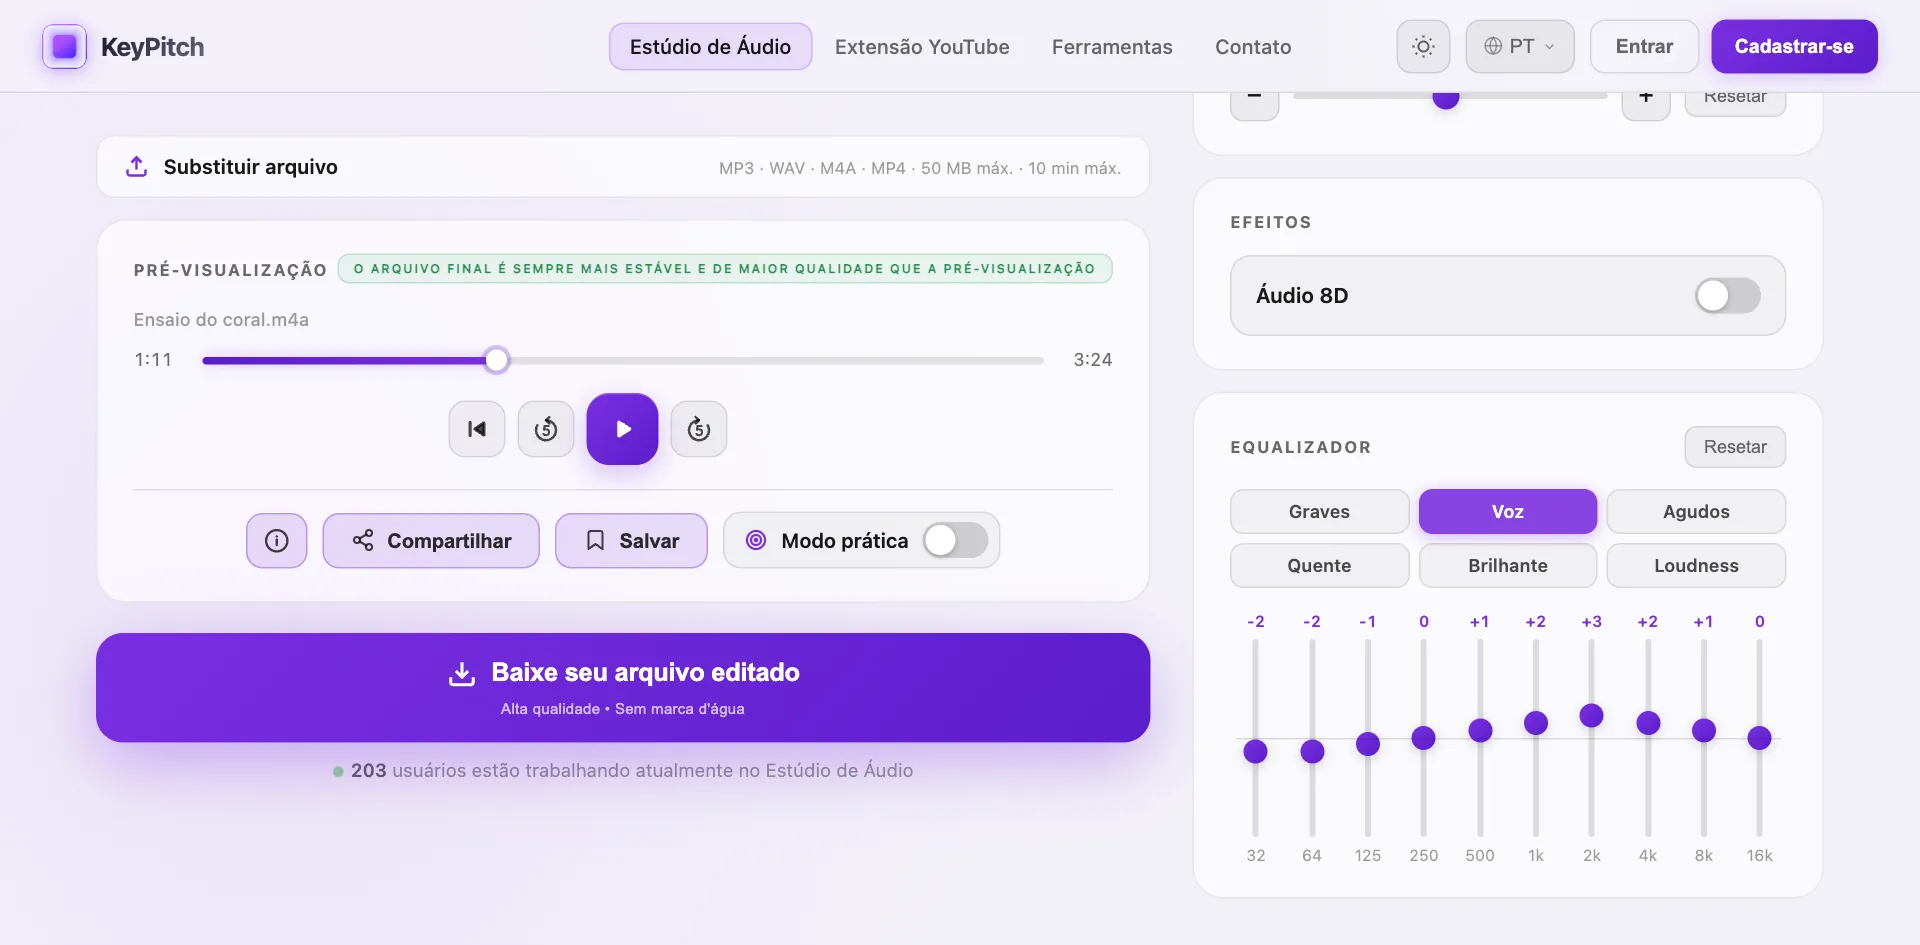Click the Compartilhar share button
Screen dimensions: 1920x945
coord(431,541)
